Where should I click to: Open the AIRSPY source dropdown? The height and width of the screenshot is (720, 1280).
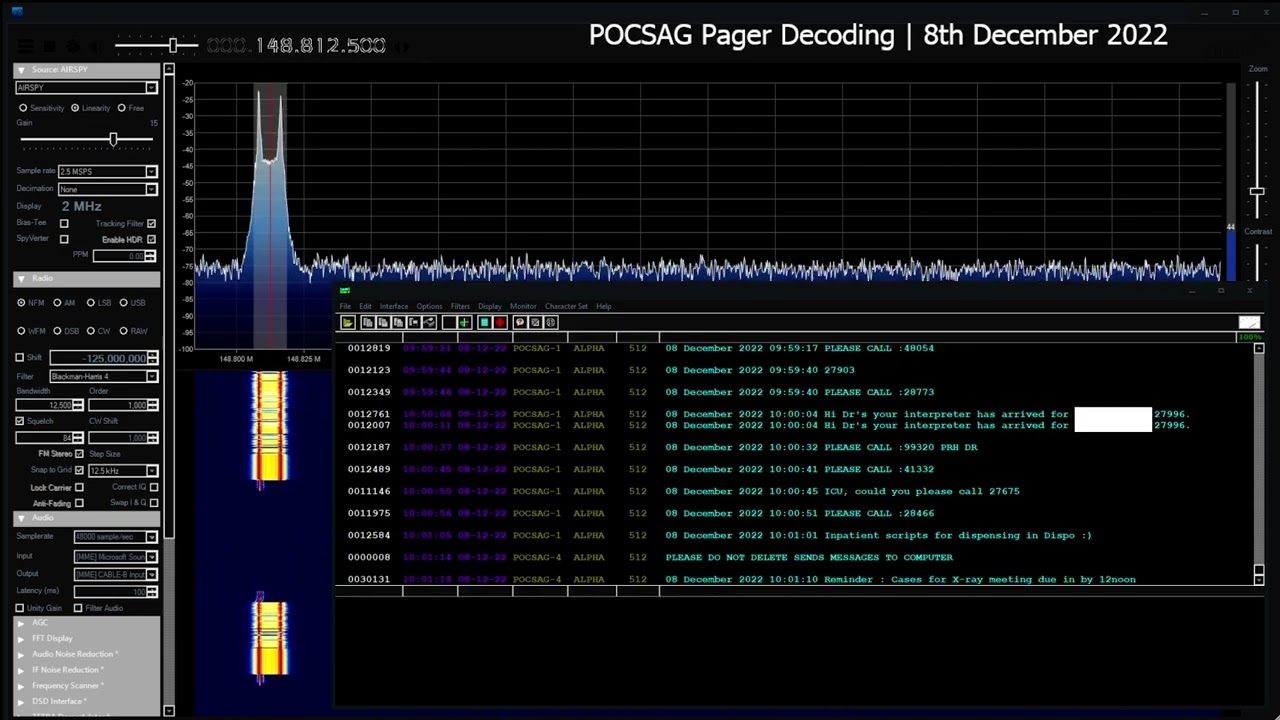pos(87,88)
